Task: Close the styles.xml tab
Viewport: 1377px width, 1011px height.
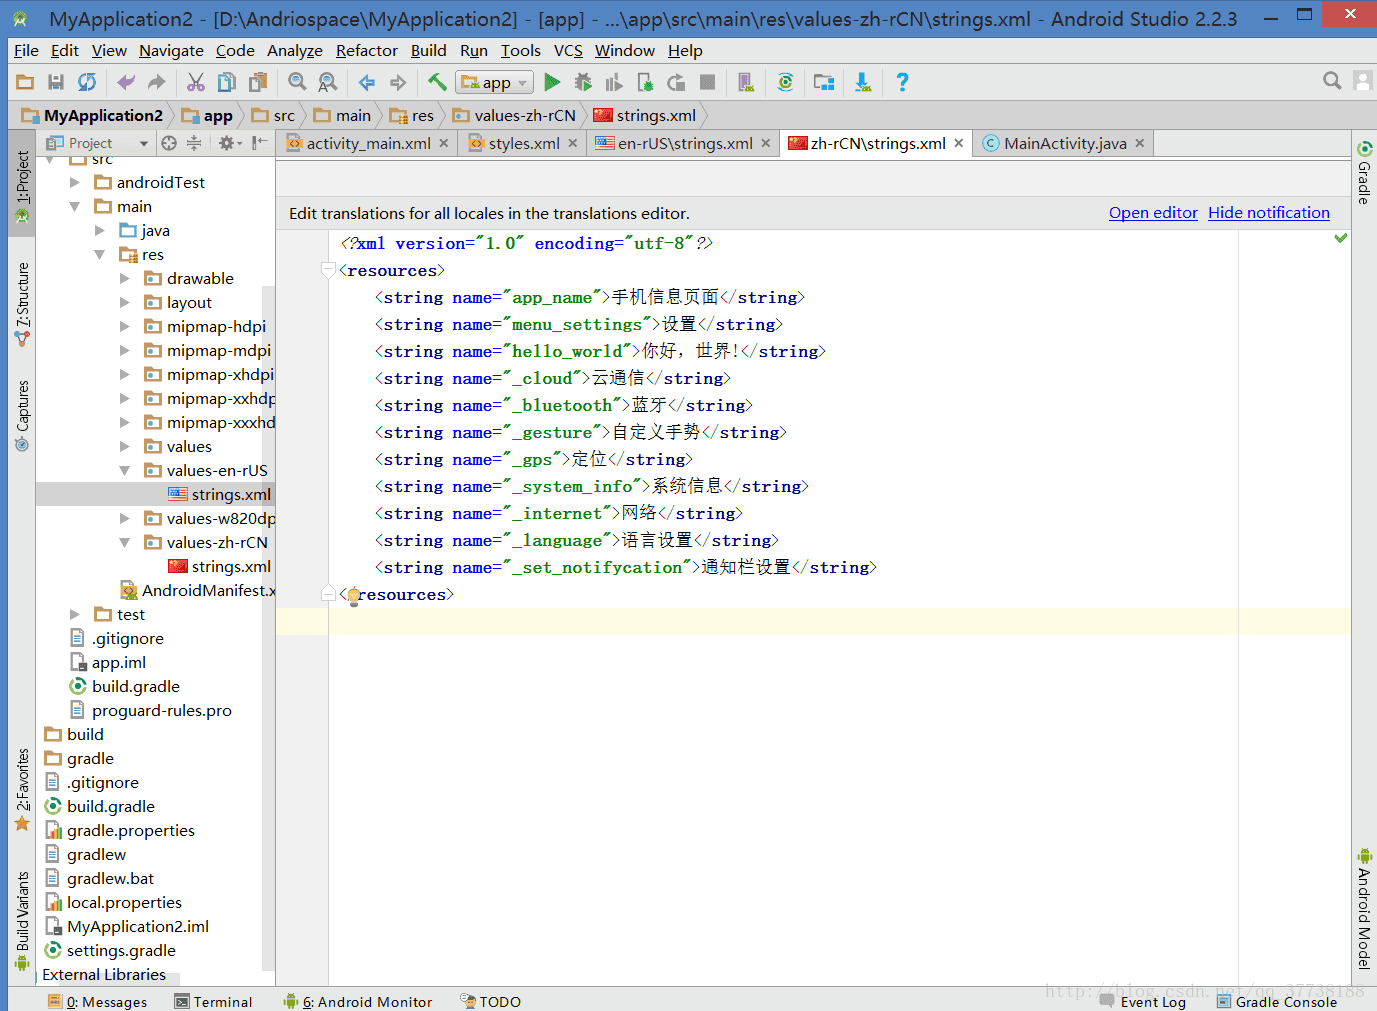Action: tap(573, 143)
